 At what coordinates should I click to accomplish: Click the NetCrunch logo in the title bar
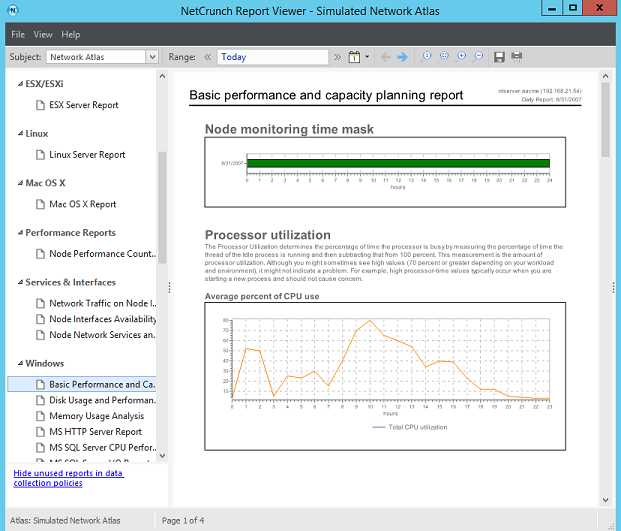(13, 10)
